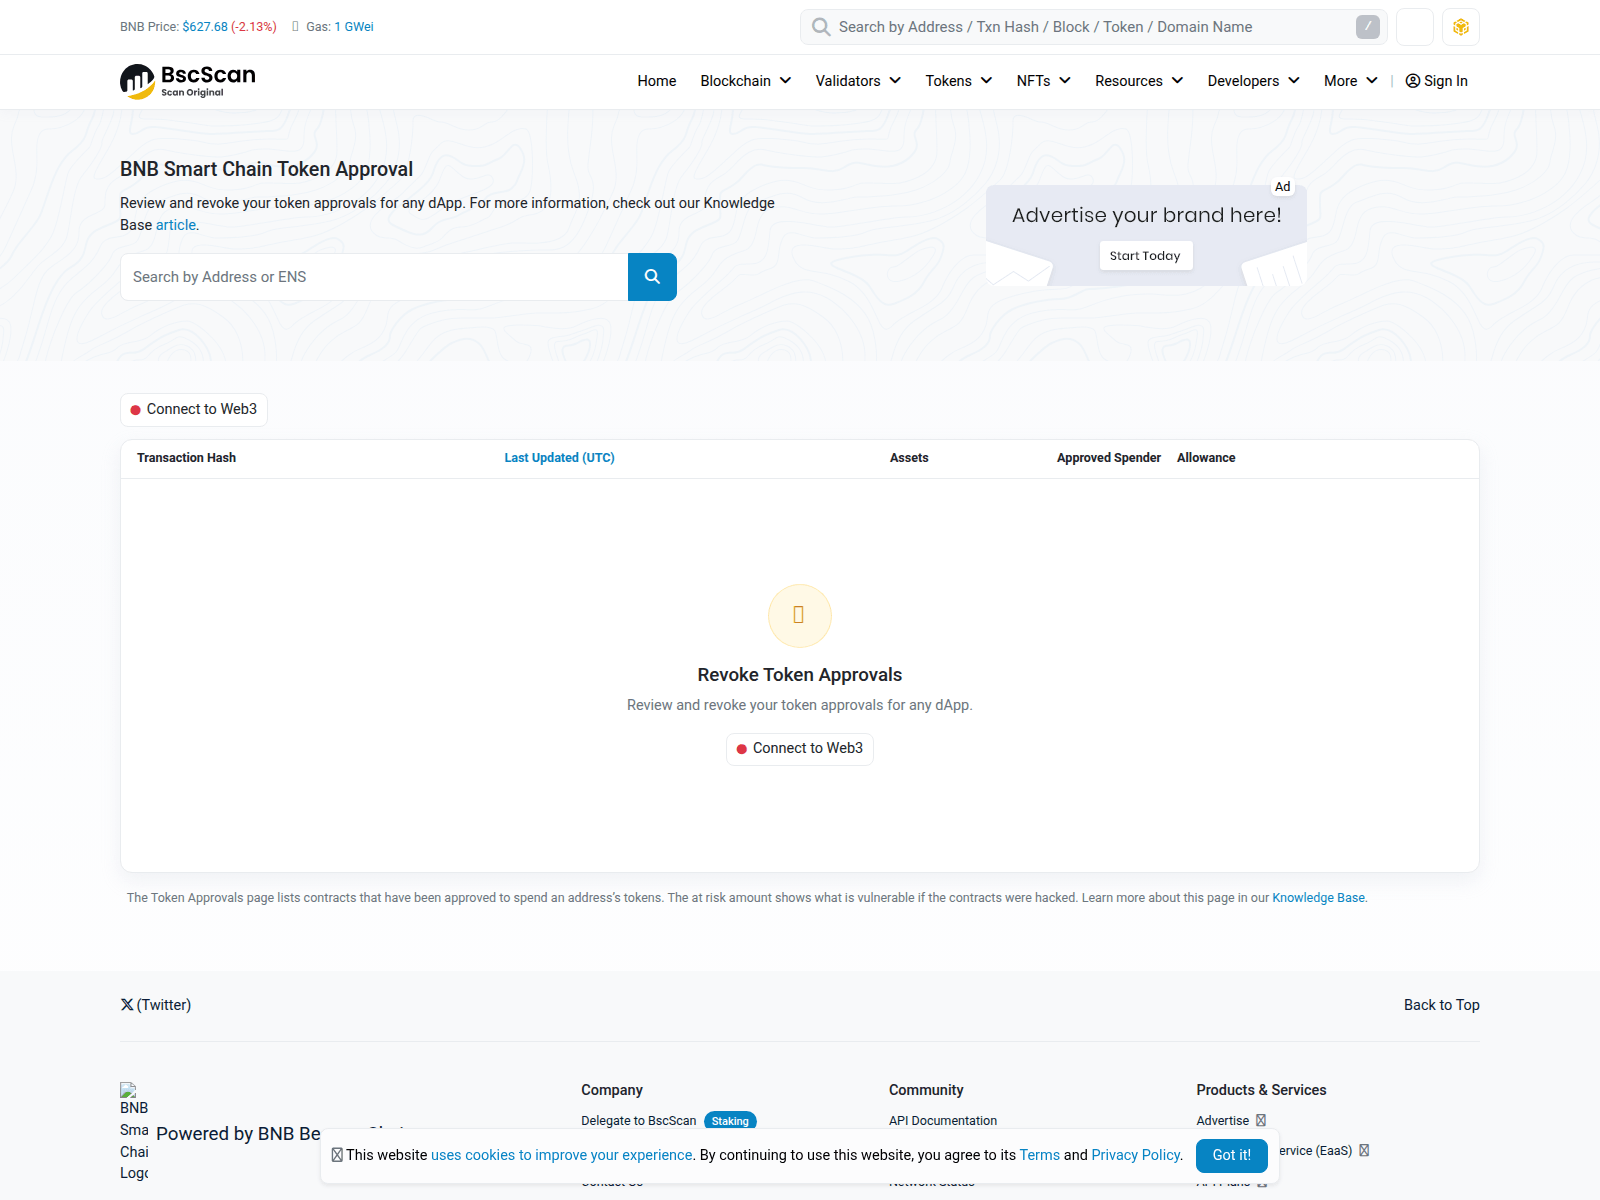Click the blue magnifier search button
Viewport: 1600px width, 1200px height.
point(652,277)
